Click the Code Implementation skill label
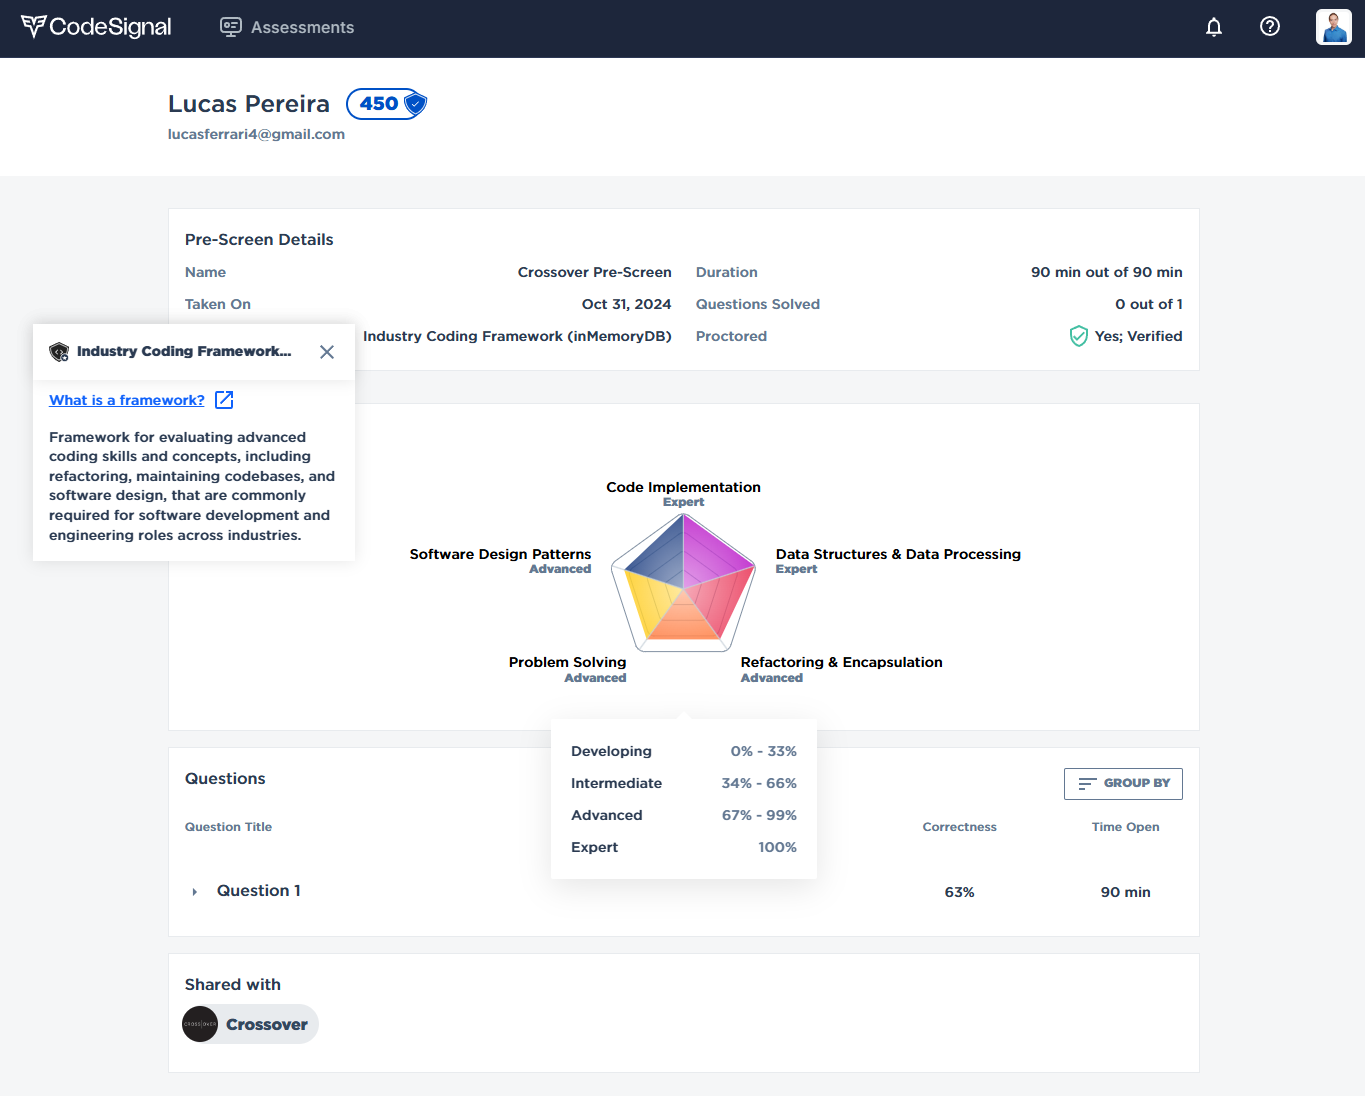The image size is (1365, 1096). 683,487
